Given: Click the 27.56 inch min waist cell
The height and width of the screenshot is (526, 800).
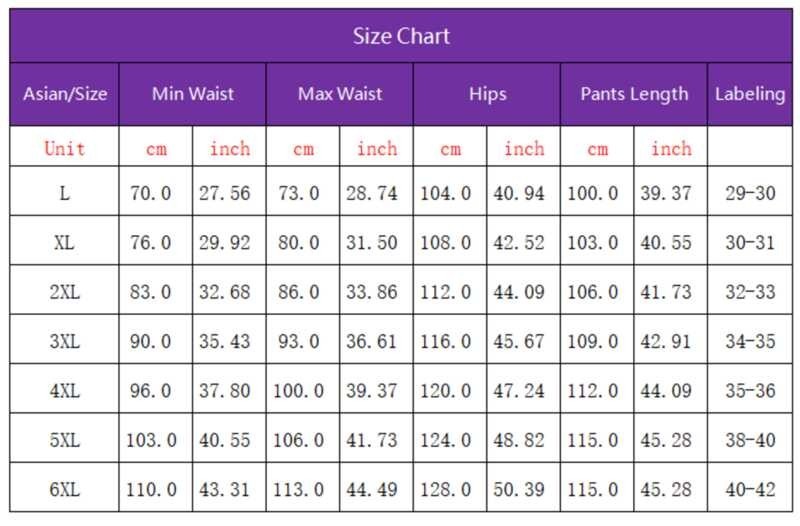Looking at the screenshot, I should [230, 193].
